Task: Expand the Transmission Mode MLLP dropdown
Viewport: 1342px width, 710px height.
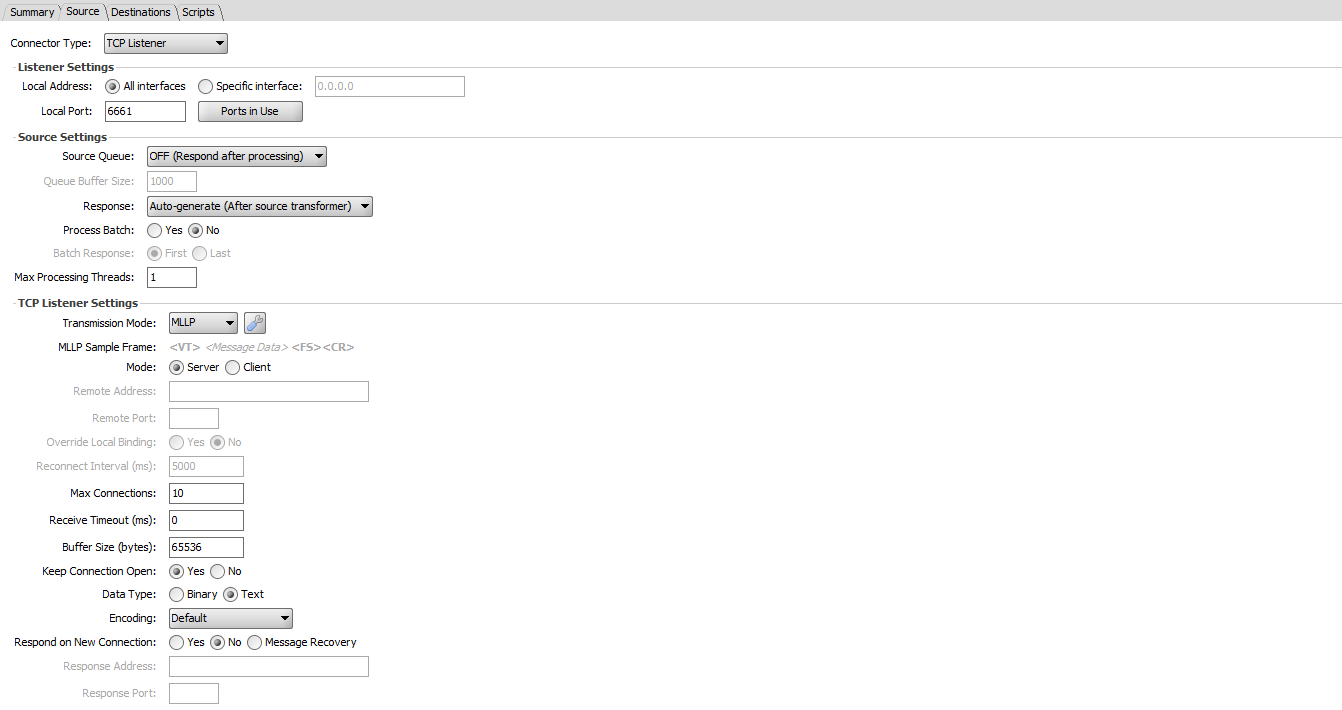Action: pyautogui.click(x=203, y=323)
